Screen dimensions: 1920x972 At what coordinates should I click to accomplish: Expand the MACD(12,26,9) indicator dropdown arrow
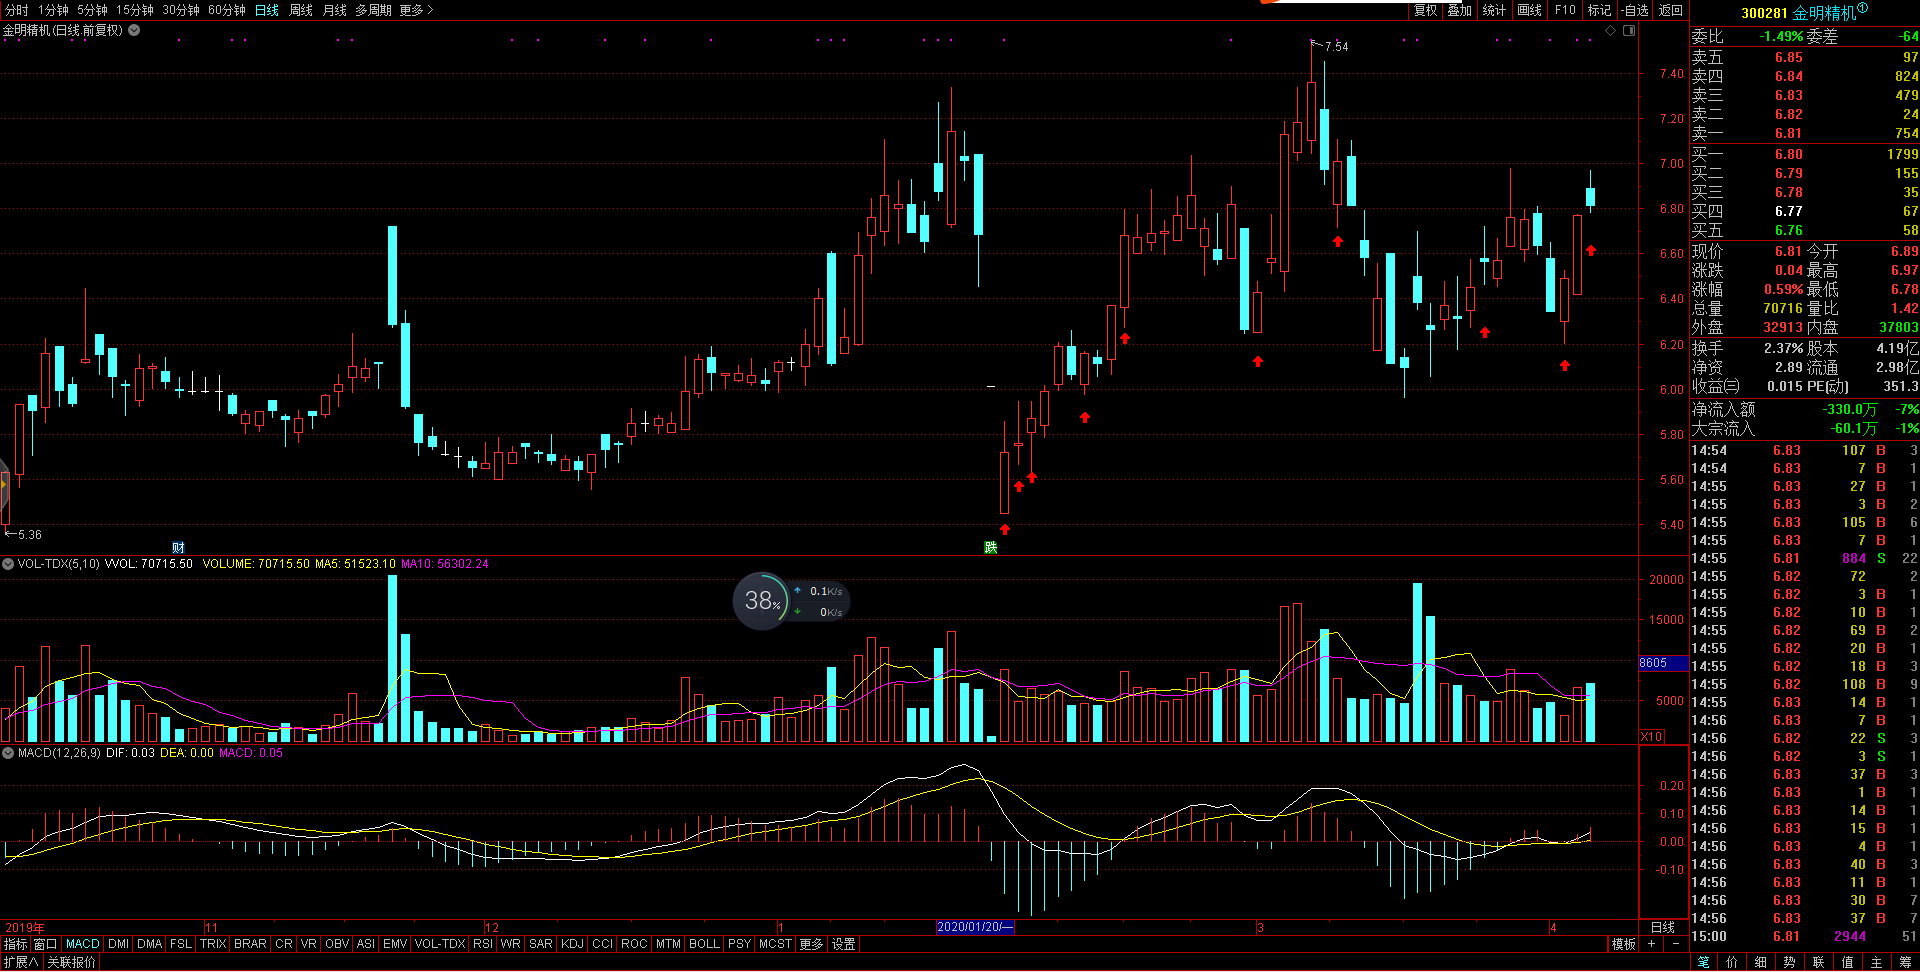[8, 753]
